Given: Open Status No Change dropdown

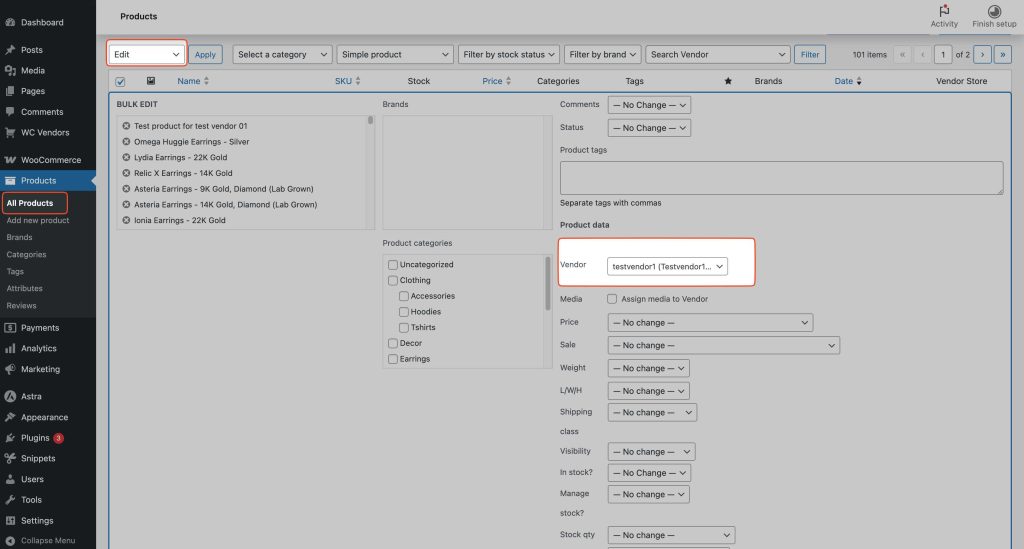Looking at the screenshot, I should pos(649,128).
